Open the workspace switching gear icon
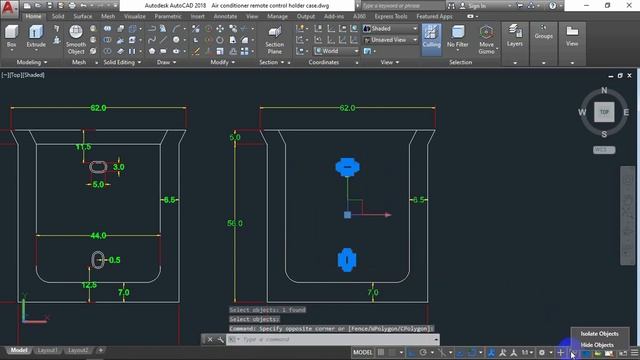This screenshot has height=360, width=640. [x=542, y=353]
